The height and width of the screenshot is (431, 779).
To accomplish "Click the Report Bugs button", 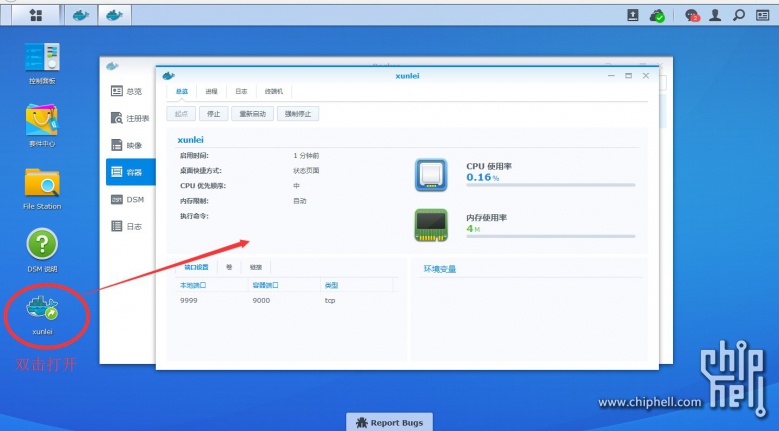I will point(390,423).
